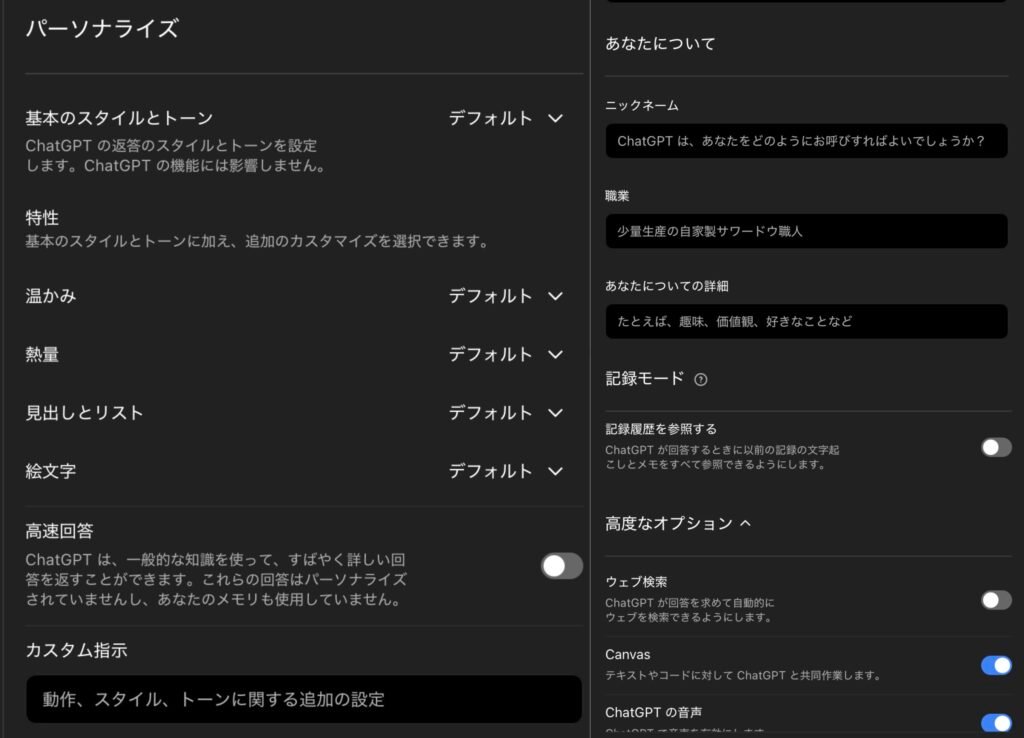Click the カスタム指示 input field
This screenshot has width=1024, height=738.
(304, 699)
